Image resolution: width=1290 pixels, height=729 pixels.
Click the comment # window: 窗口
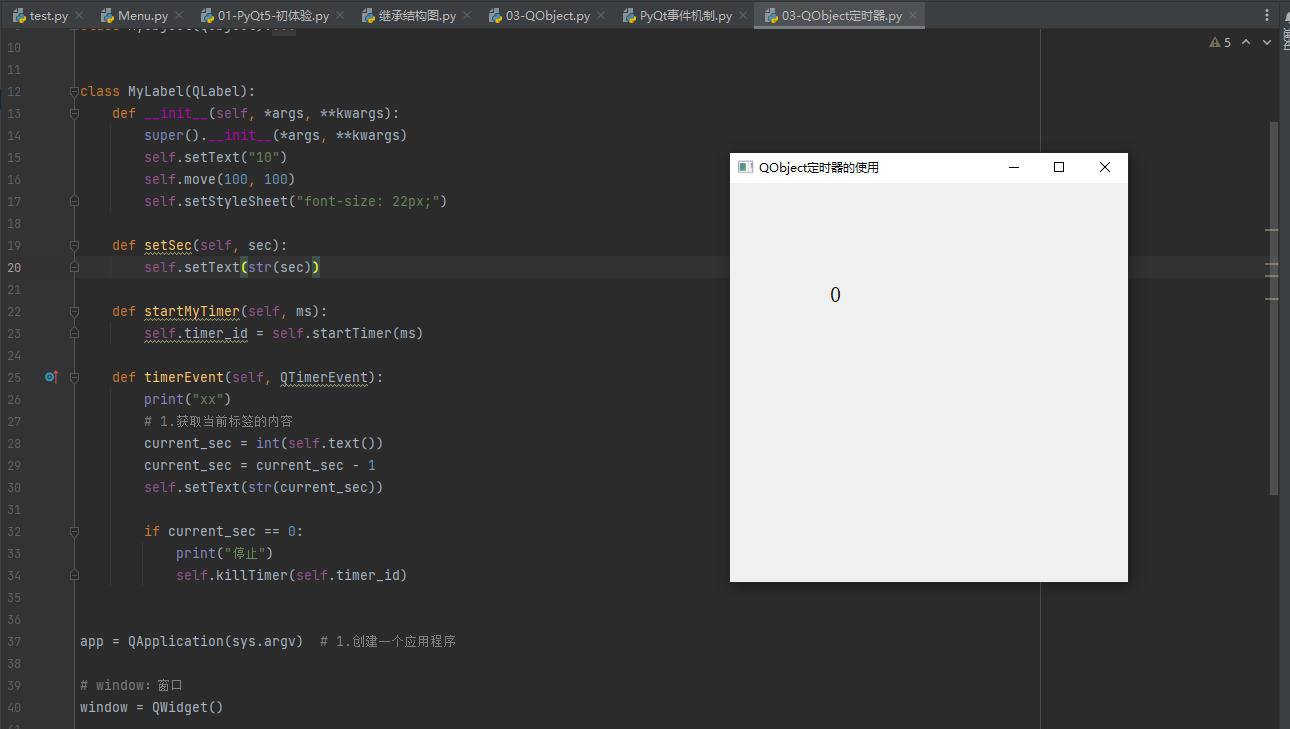(131, 686)
